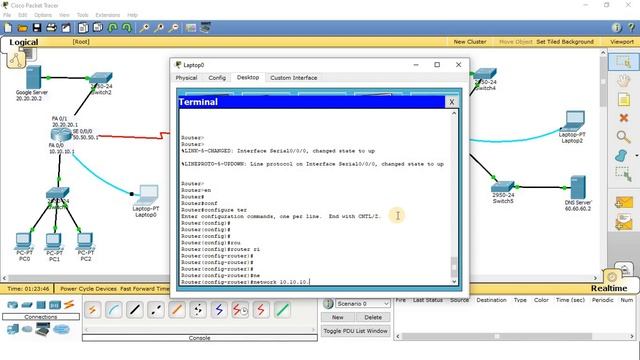The width and height of the screenshot is (640, 360).
Task: Add a simple PDU with closed envelope
Action: (624, 202)
